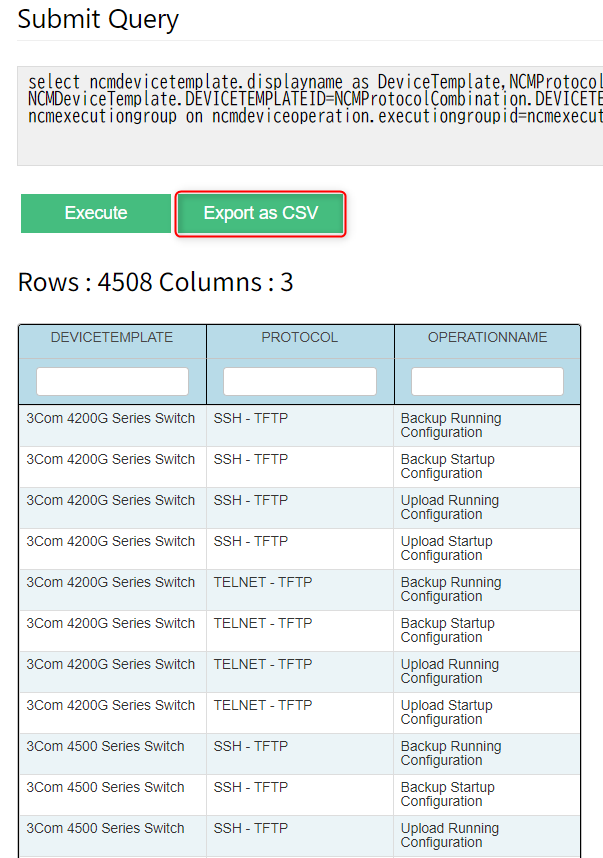Sort by the DEVICETEMPLATE column header
Screen dimensions: 603x858
(x=112, y=338)
